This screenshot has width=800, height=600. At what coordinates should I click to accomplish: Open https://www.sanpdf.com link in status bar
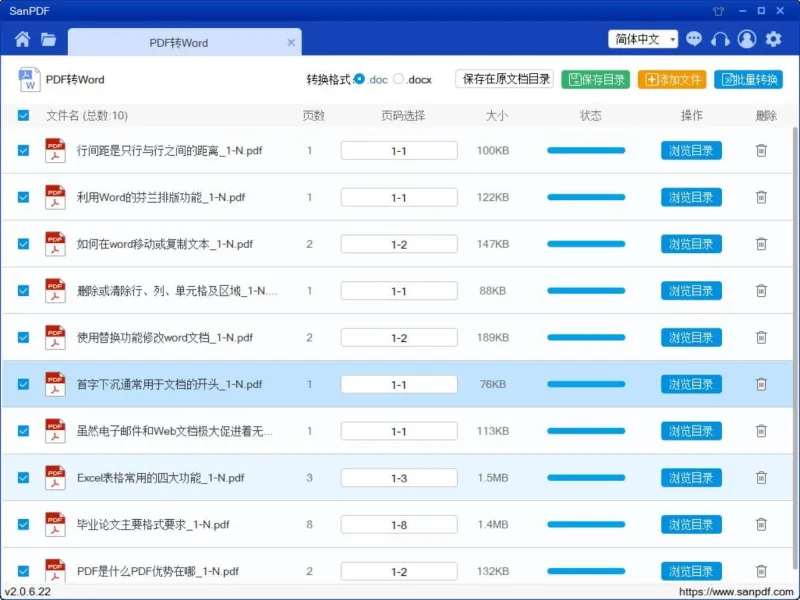tap(738, 592)
